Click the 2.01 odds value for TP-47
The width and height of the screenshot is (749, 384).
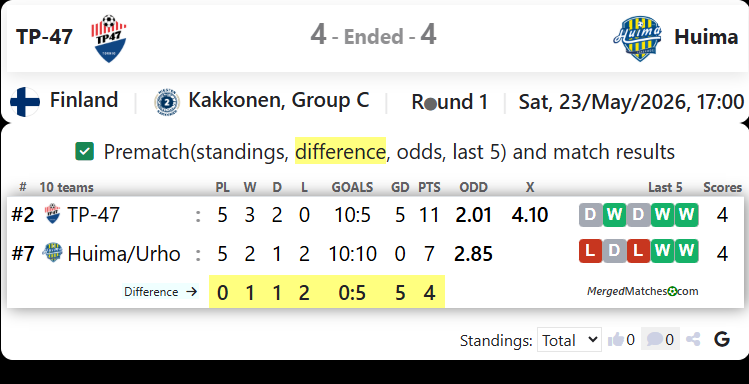(473, 215)
